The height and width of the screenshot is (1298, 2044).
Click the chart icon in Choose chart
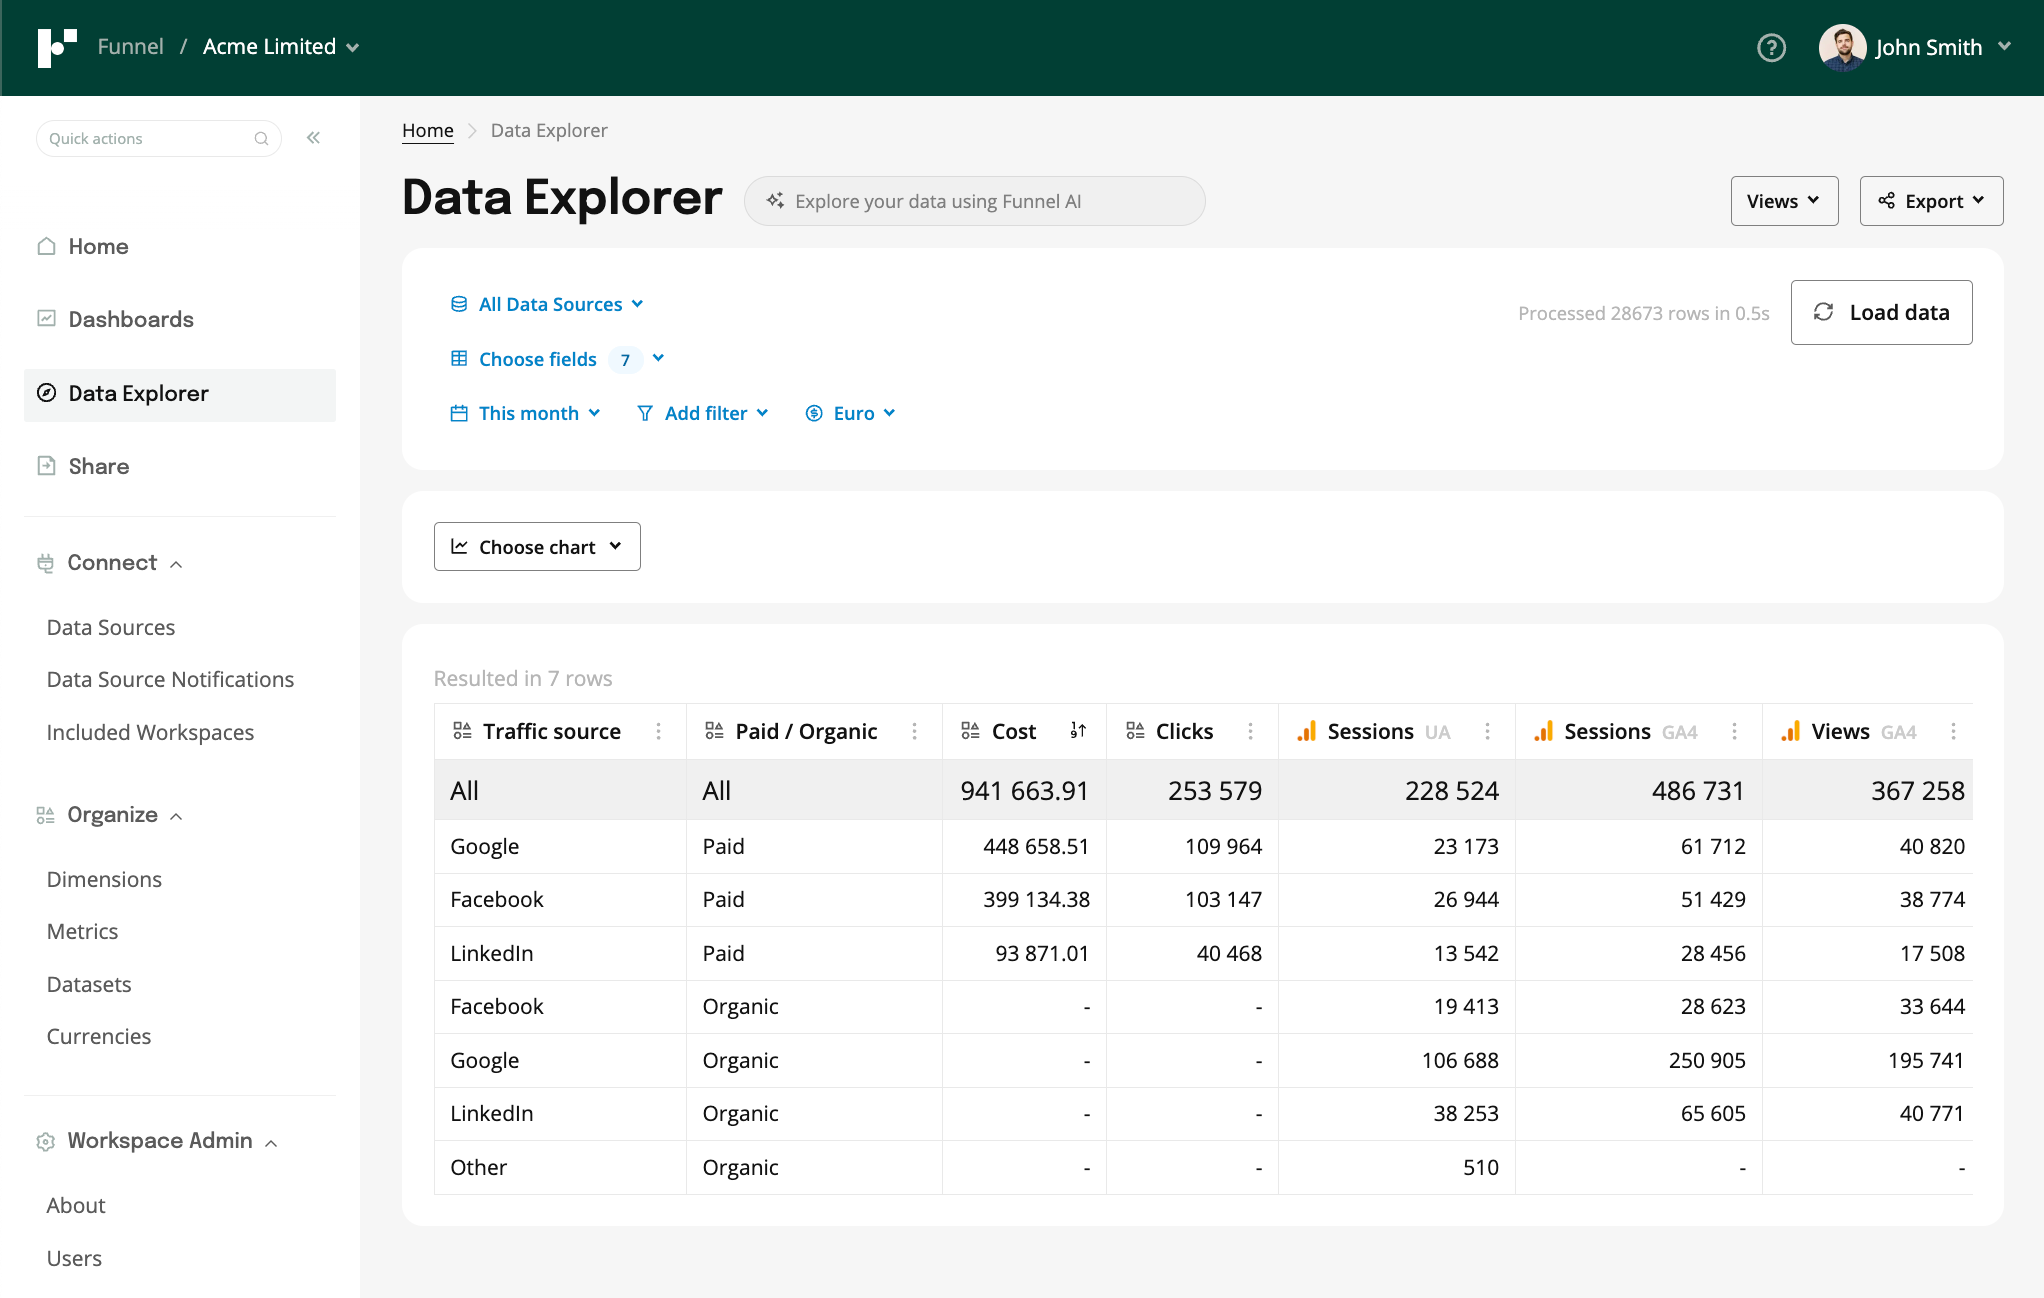[x=460, y=546]
